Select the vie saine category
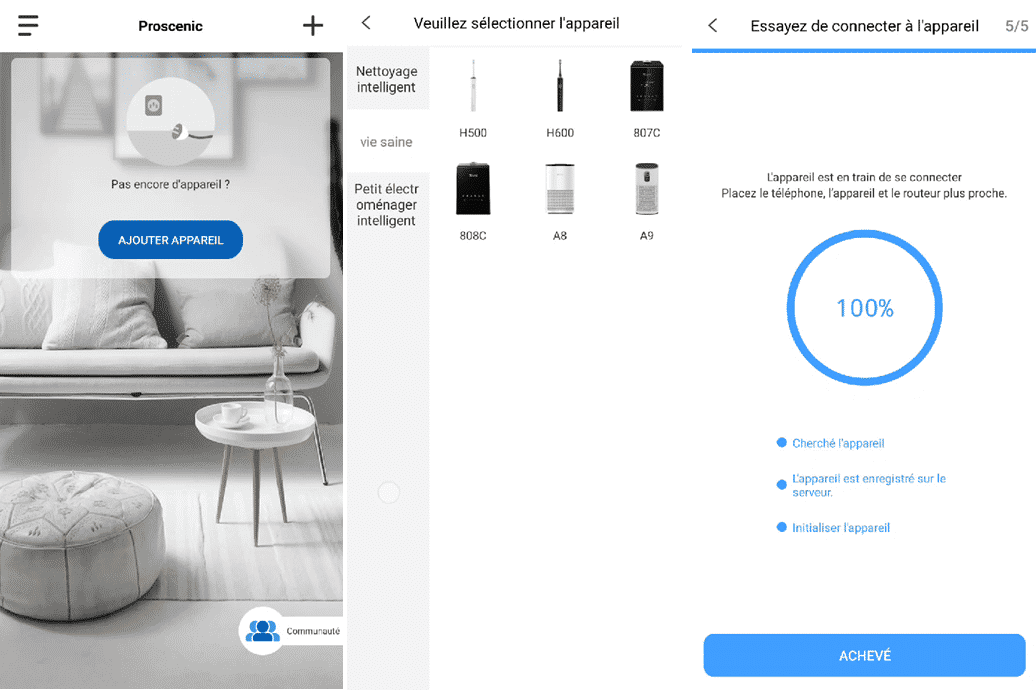The image size is (1036, 695). (387, 141)
